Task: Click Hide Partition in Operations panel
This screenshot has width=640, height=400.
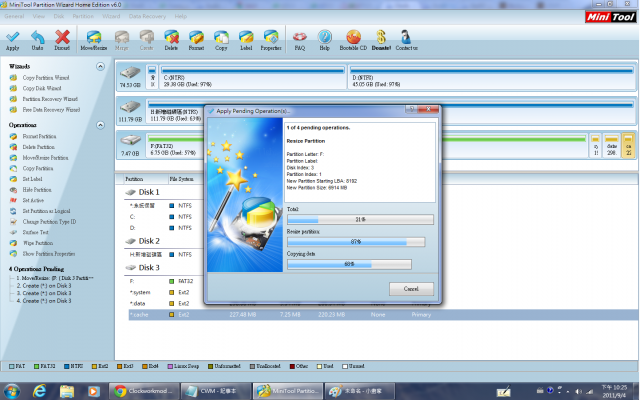Action: click(x=37, y=190)
